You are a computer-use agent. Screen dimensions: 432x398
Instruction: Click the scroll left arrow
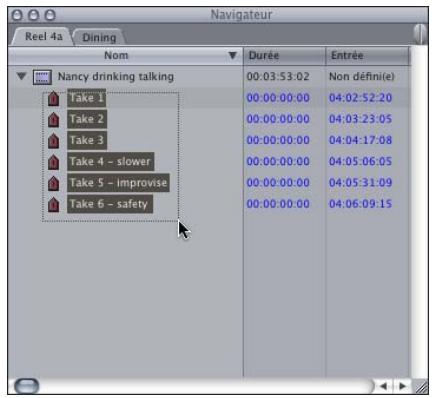384,386
